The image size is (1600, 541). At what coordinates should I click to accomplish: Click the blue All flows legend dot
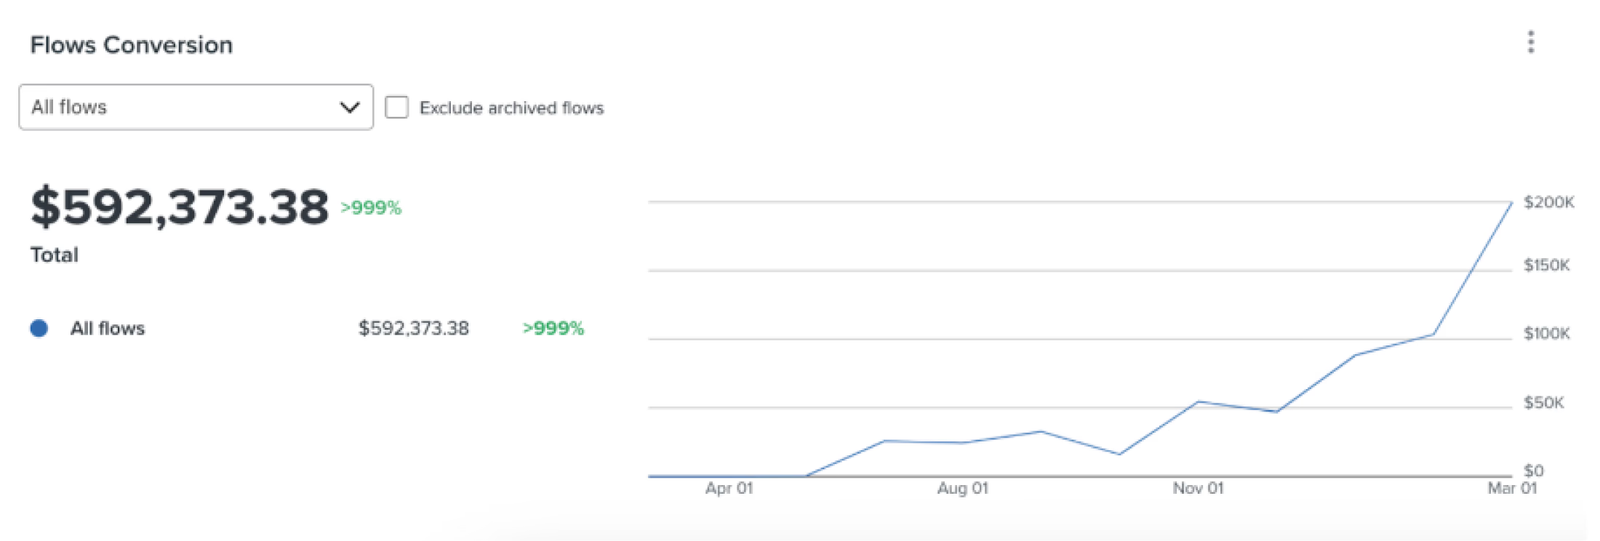pos(39,328)
